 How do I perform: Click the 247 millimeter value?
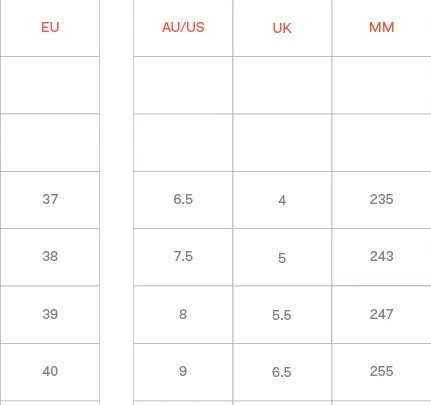click(x=382, y=314)
